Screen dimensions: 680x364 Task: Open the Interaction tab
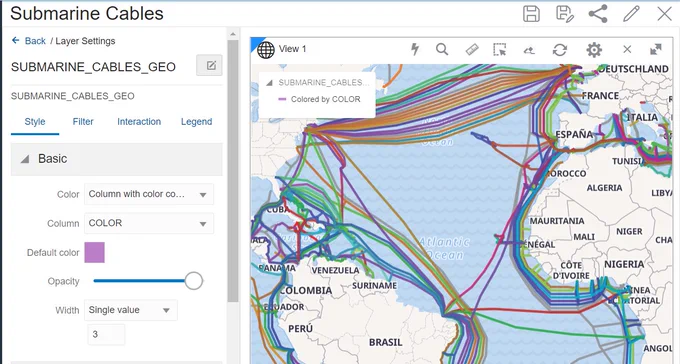pos(139,122)
